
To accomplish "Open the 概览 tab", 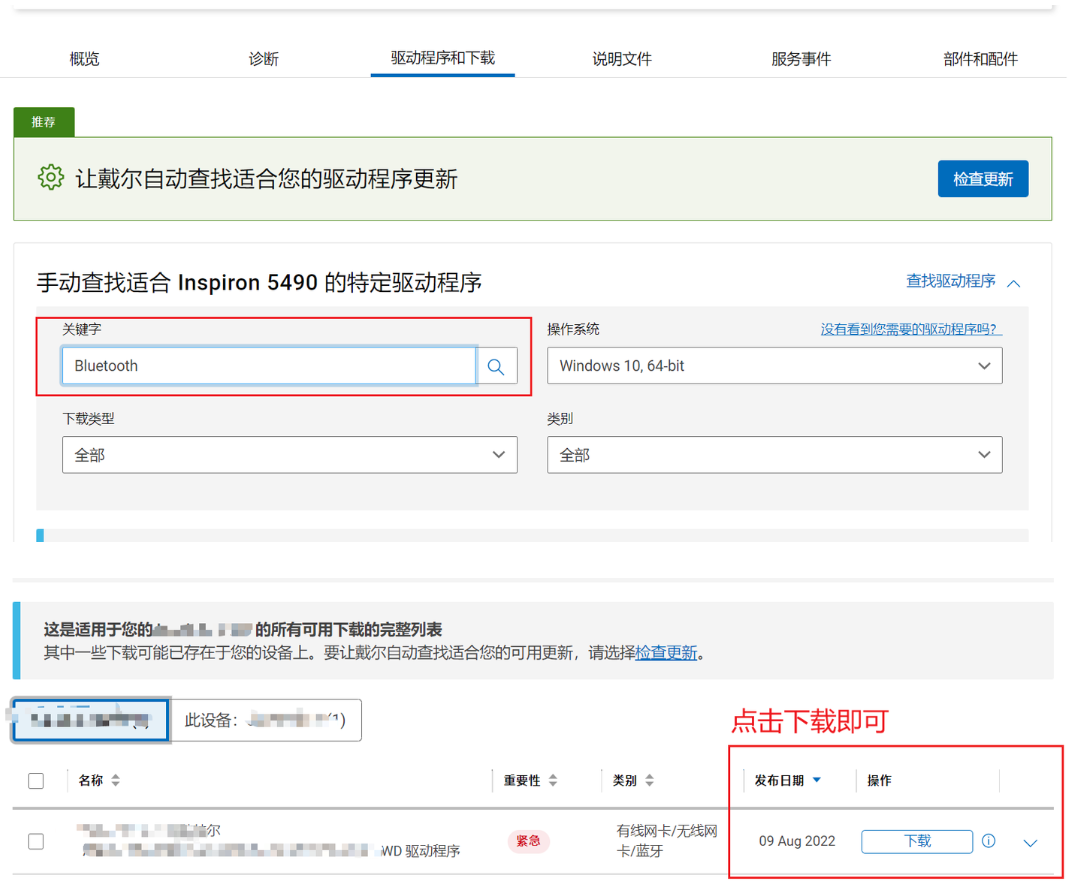I will (x=84, y=59).
